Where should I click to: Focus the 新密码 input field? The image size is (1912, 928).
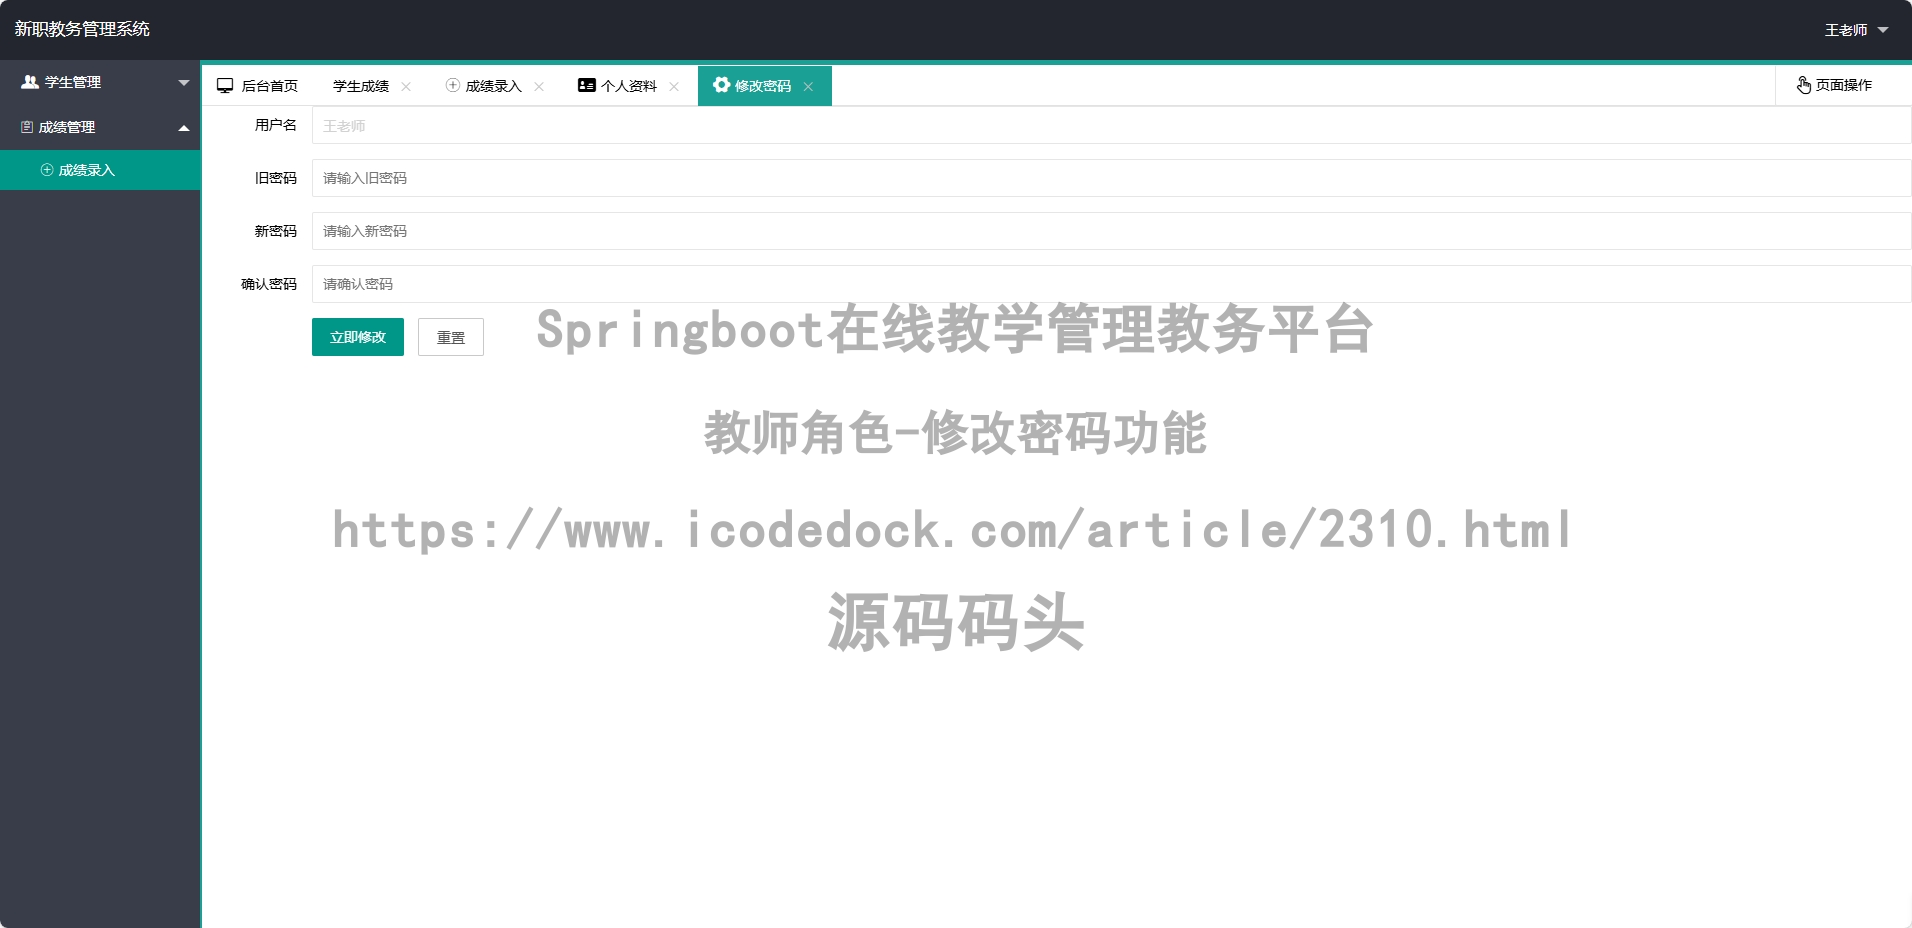[1111, 231]
